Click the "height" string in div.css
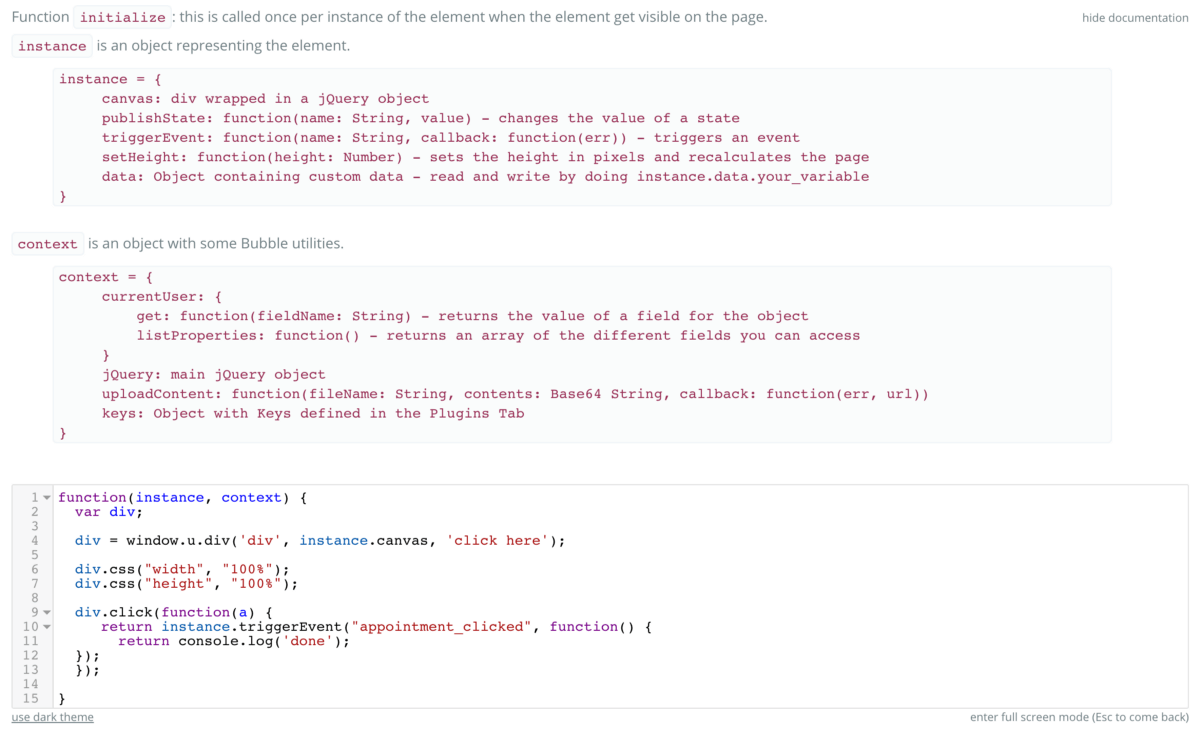The width and height of the screenshot is (1200, 730). (x=179, y=584)
